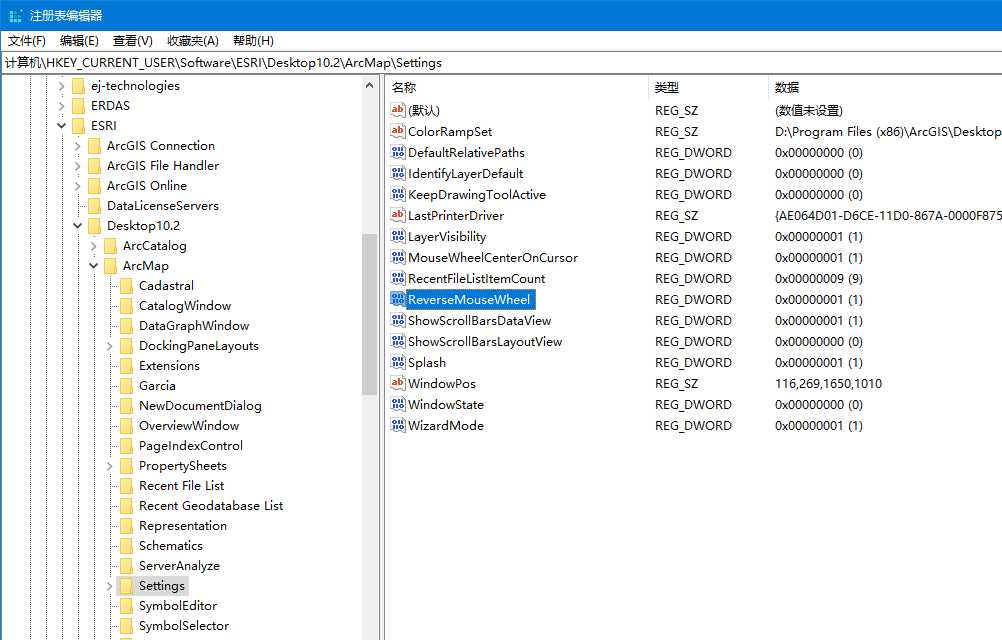
Task: Expand the ArcGIS Online node
Action: pos(77,186)
